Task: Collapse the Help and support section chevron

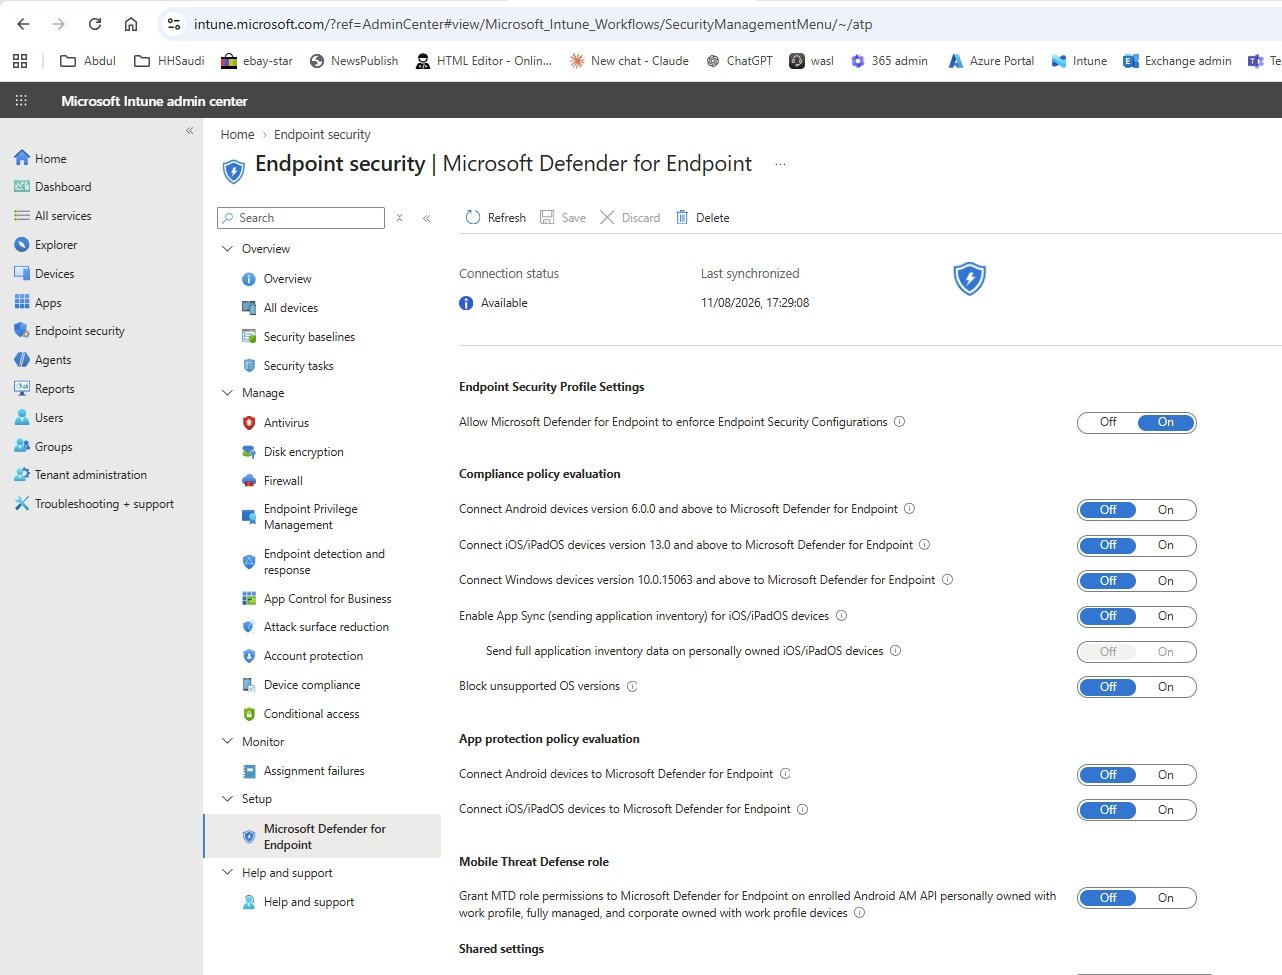Action: [x=227, y=873]
